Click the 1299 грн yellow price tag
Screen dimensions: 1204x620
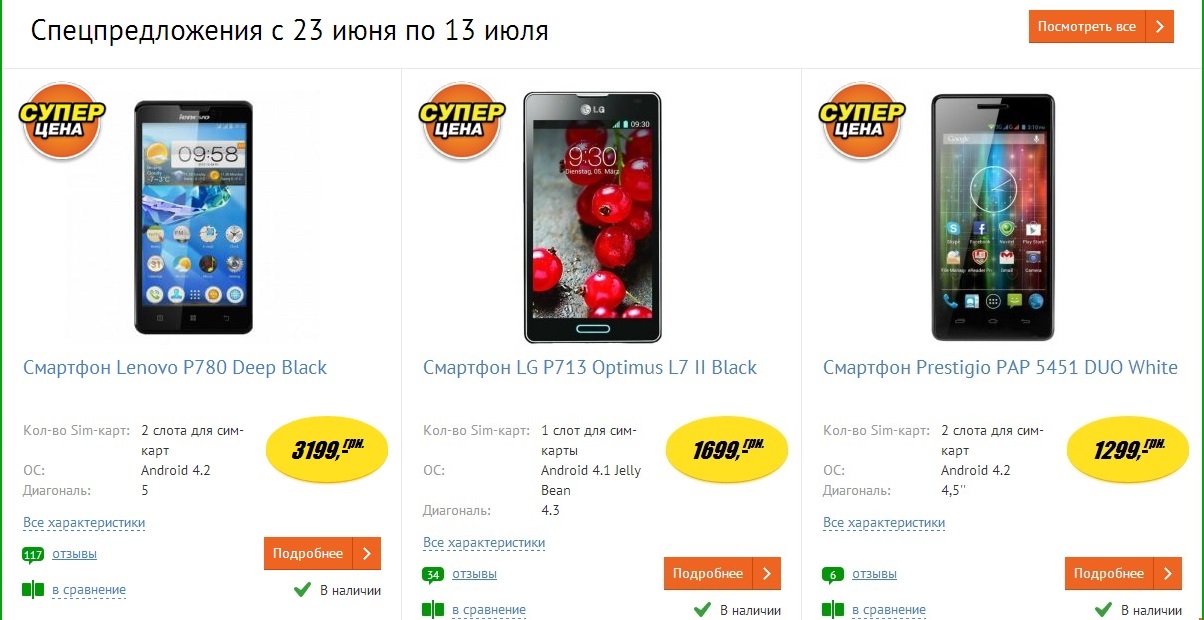point(1128,450)
